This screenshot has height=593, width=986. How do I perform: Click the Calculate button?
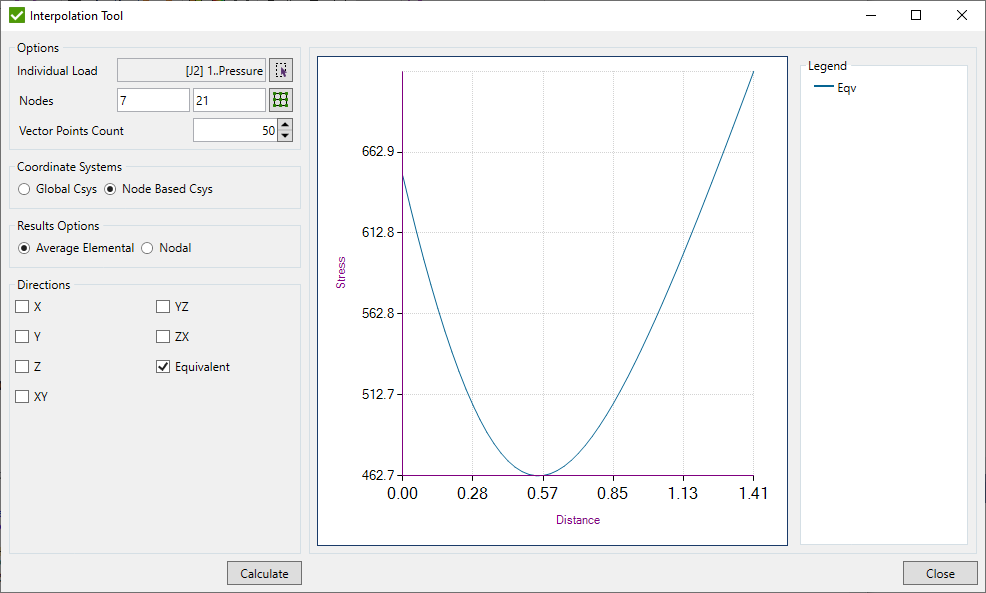click(264, 573)
